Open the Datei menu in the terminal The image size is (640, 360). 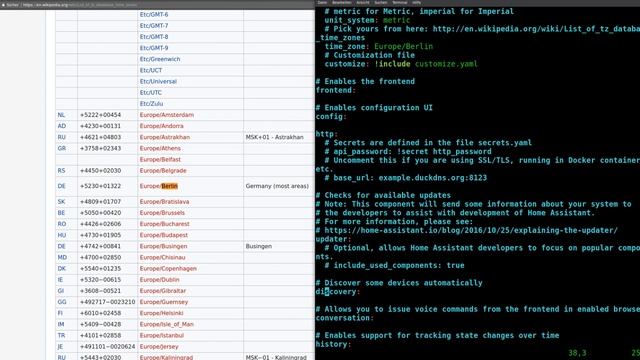(322, 2)
